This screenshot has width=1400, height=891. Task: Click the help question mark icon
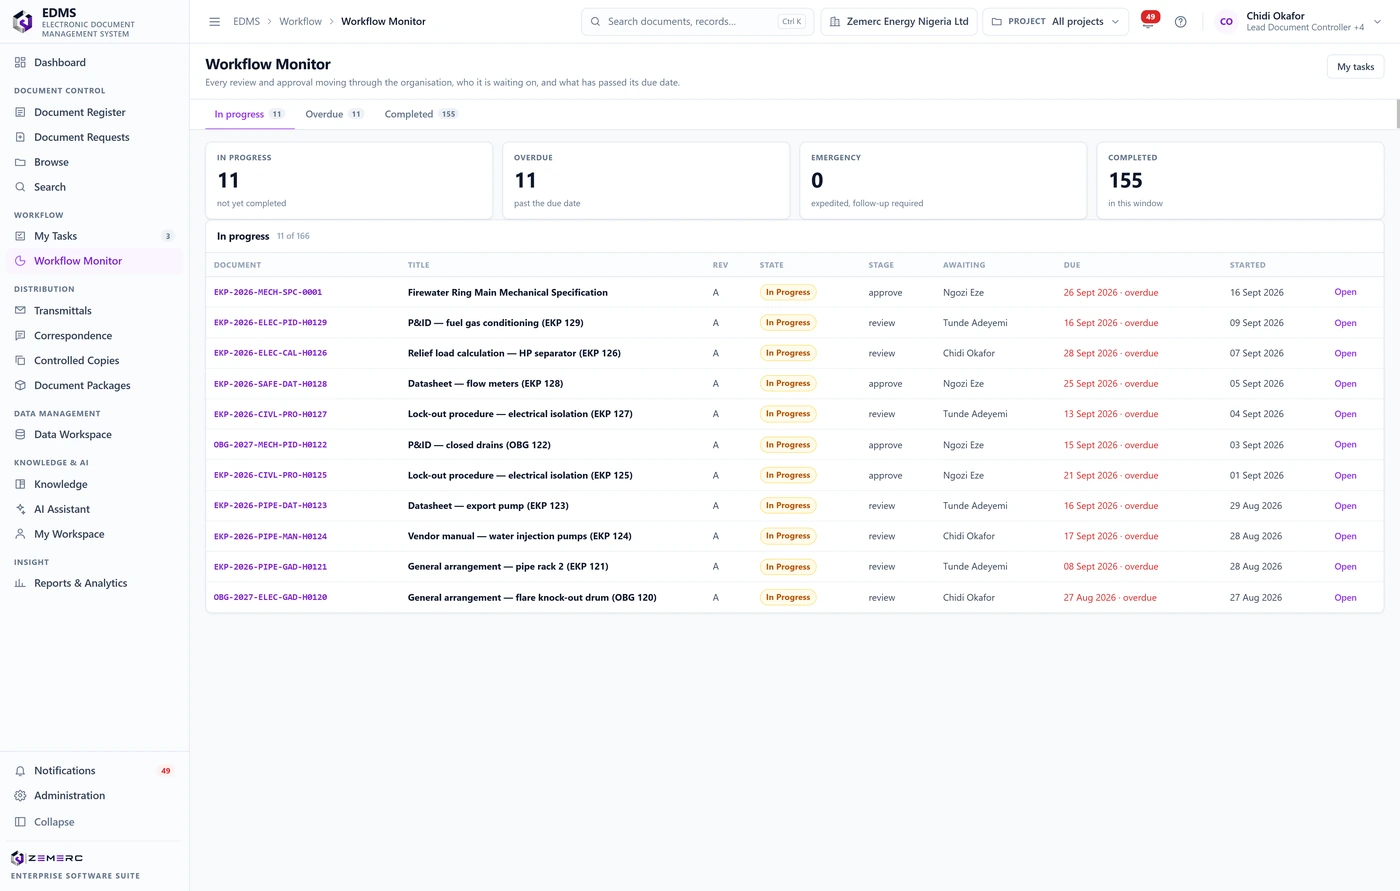point(1181,21)
